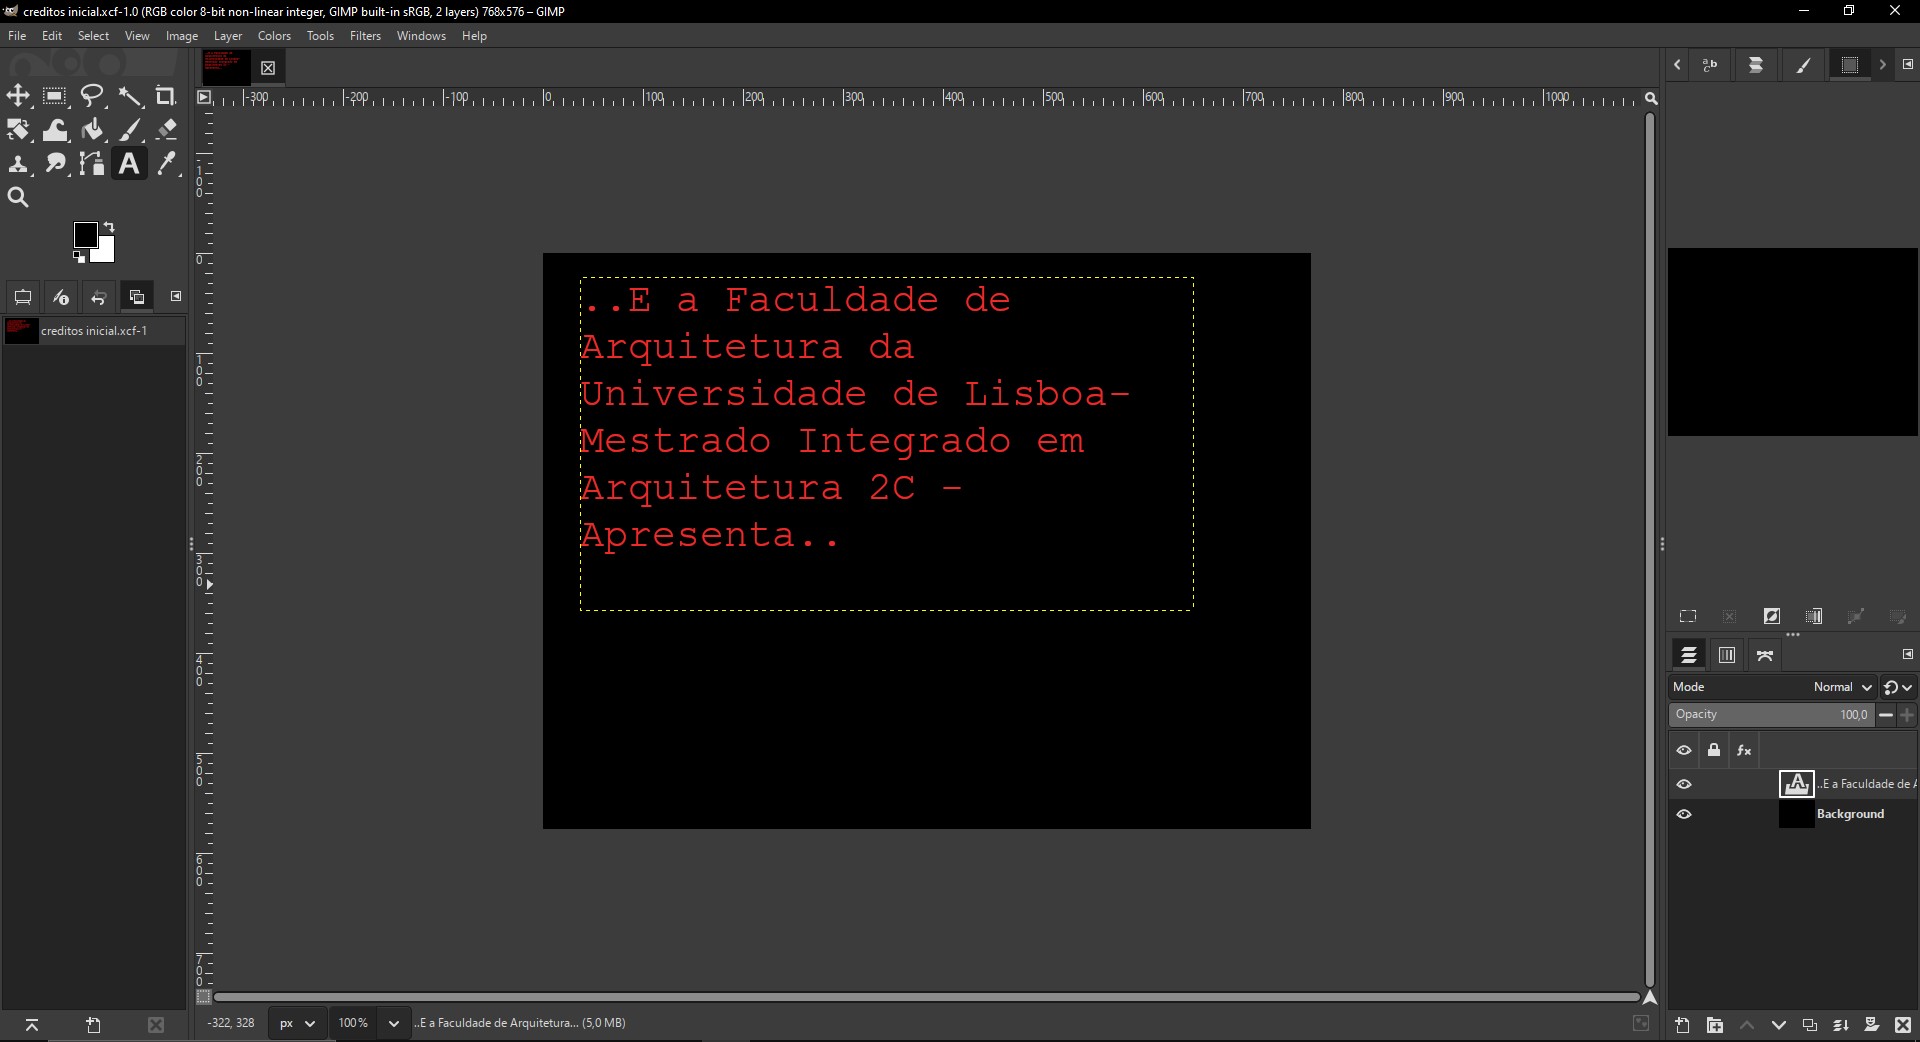Select the Color Picker eyedropper tool
The image size is (1920, 1042).
(166, 164)
